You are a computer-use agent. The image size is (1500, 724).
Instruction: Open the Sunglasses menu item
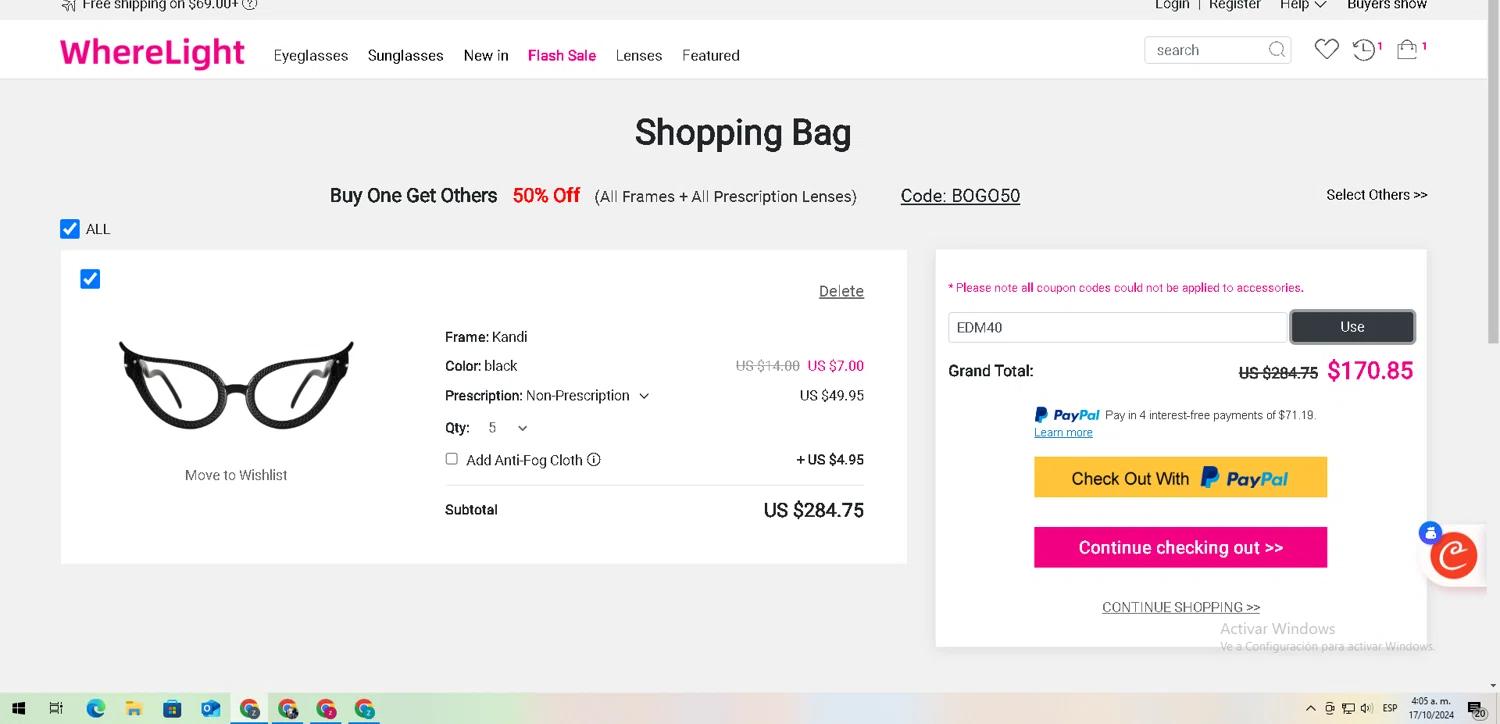click(405, 56)
